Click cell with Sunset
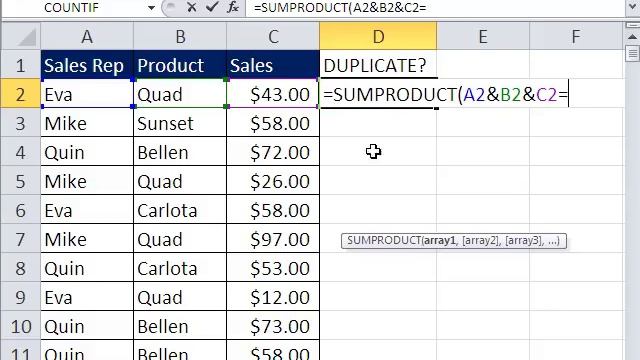The width and height of the screenshot is (640, 360). tap(180, 123)
